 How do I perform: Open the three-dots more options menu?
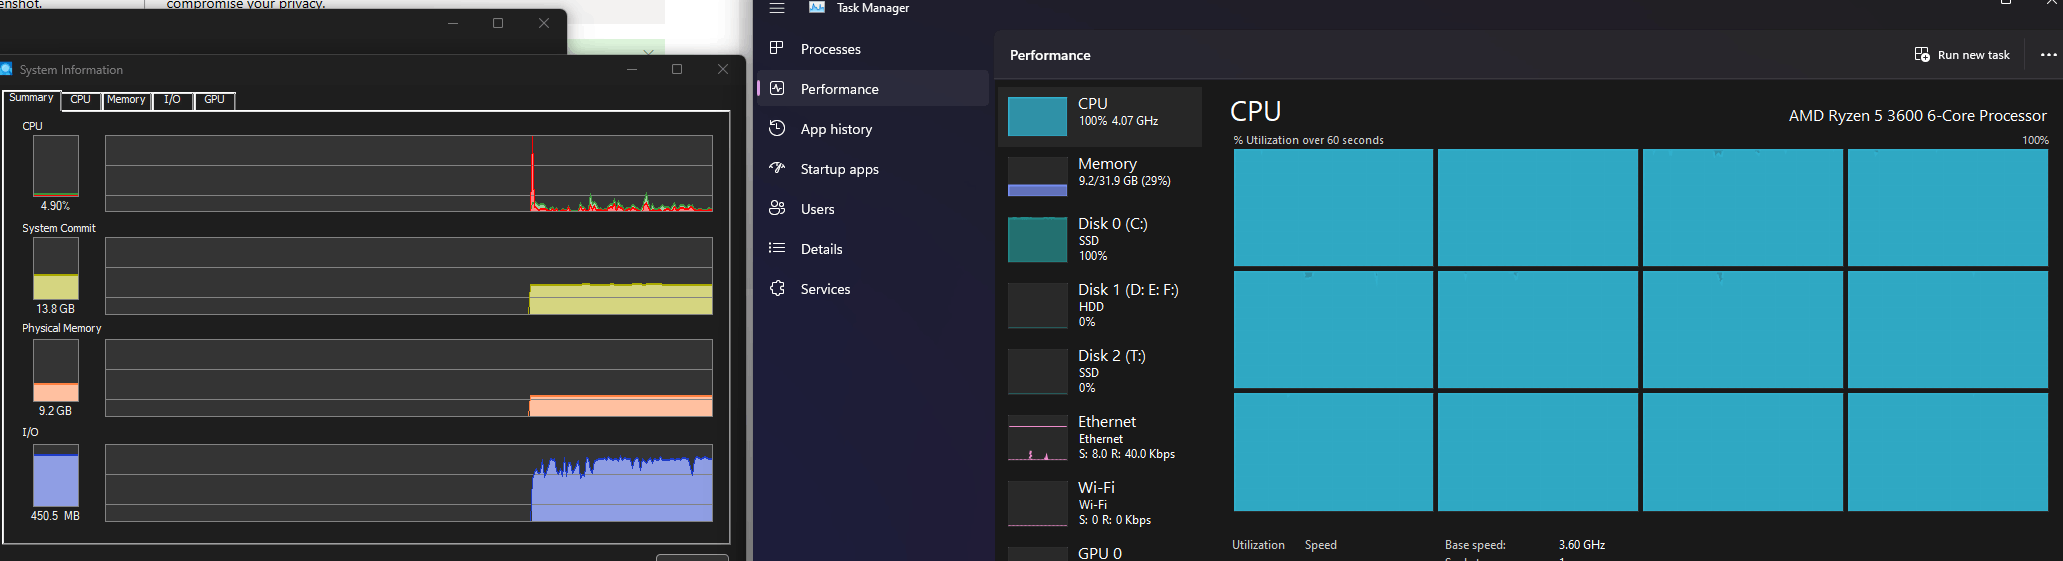point(2048,55)
